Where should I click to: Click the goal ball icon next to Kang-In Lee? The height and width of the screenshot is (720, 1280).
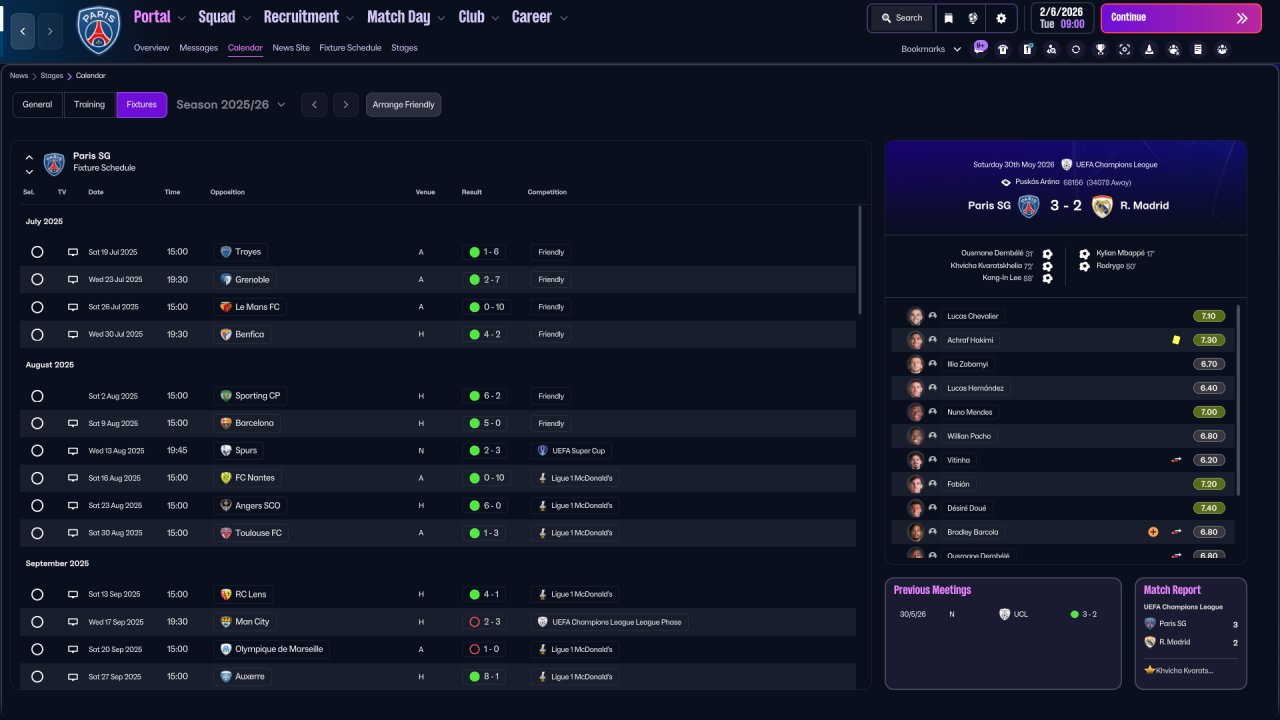pyautogui.click(x=1047, y=278)
